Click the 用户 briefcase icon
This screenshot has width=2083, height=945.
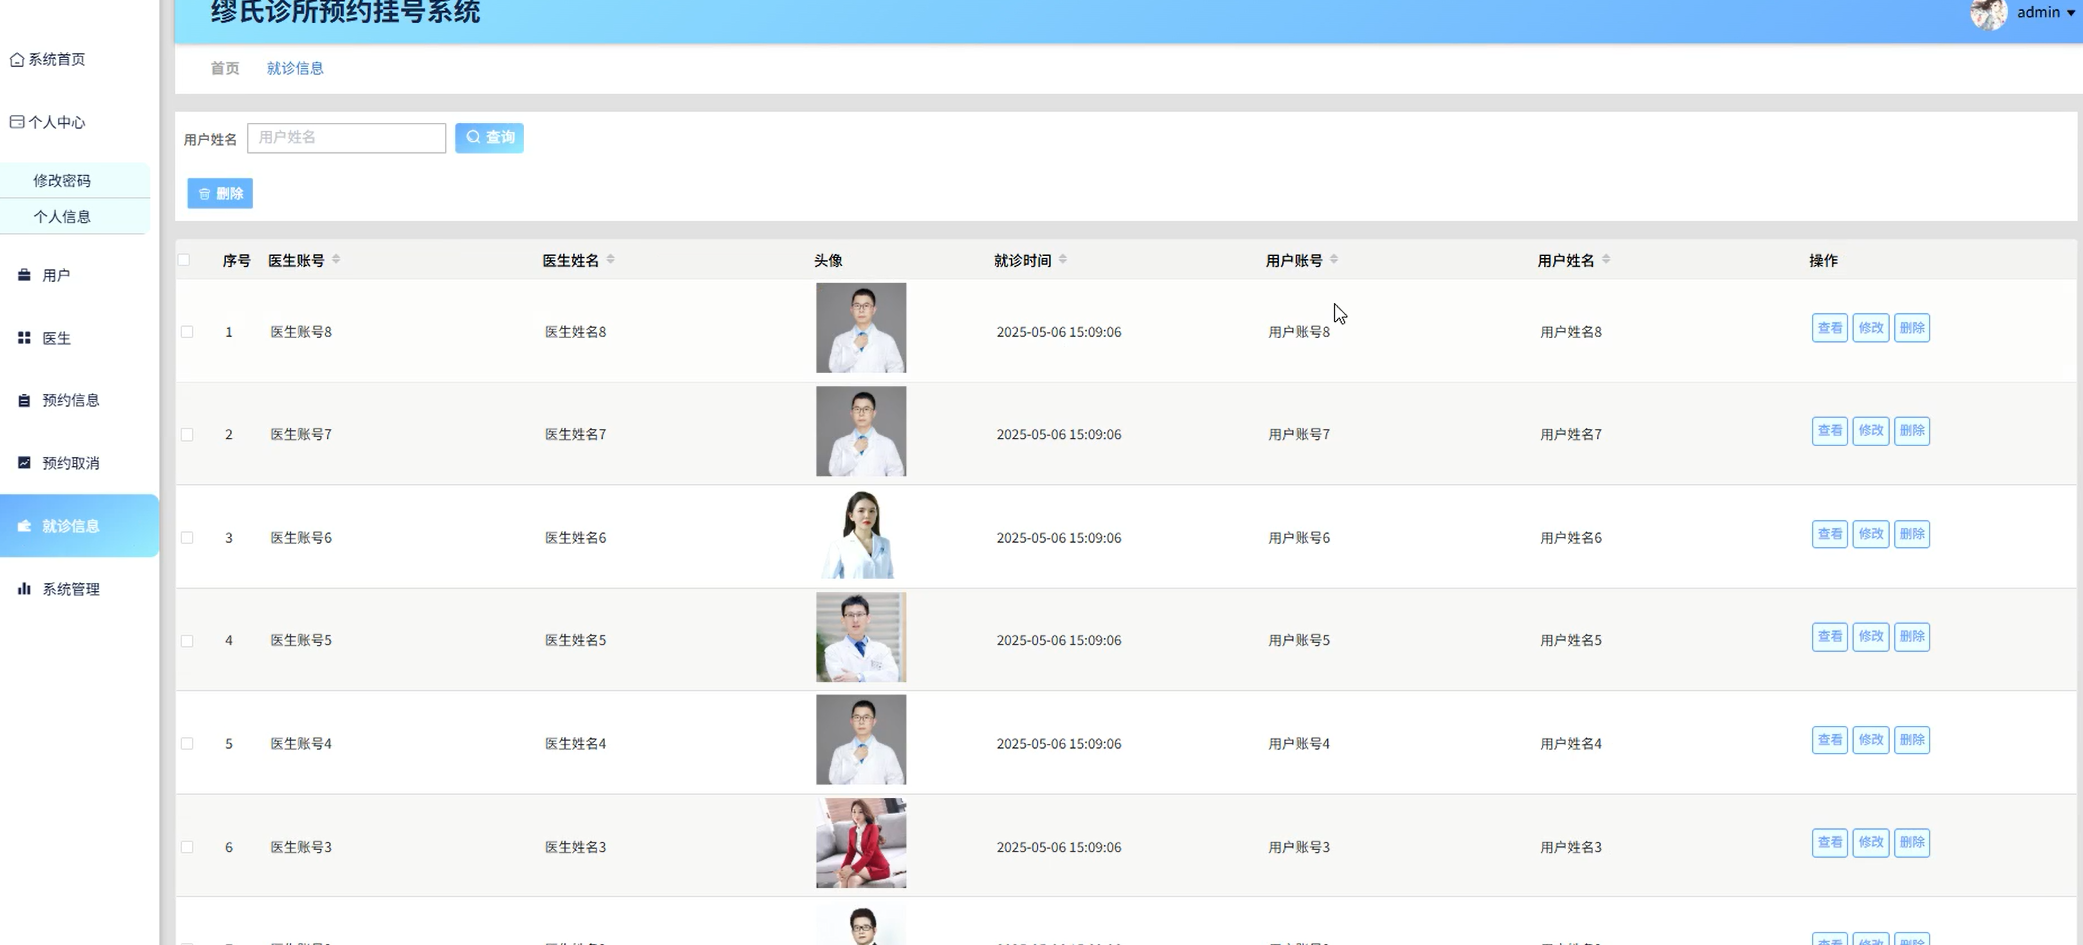(x=24, y=275)
